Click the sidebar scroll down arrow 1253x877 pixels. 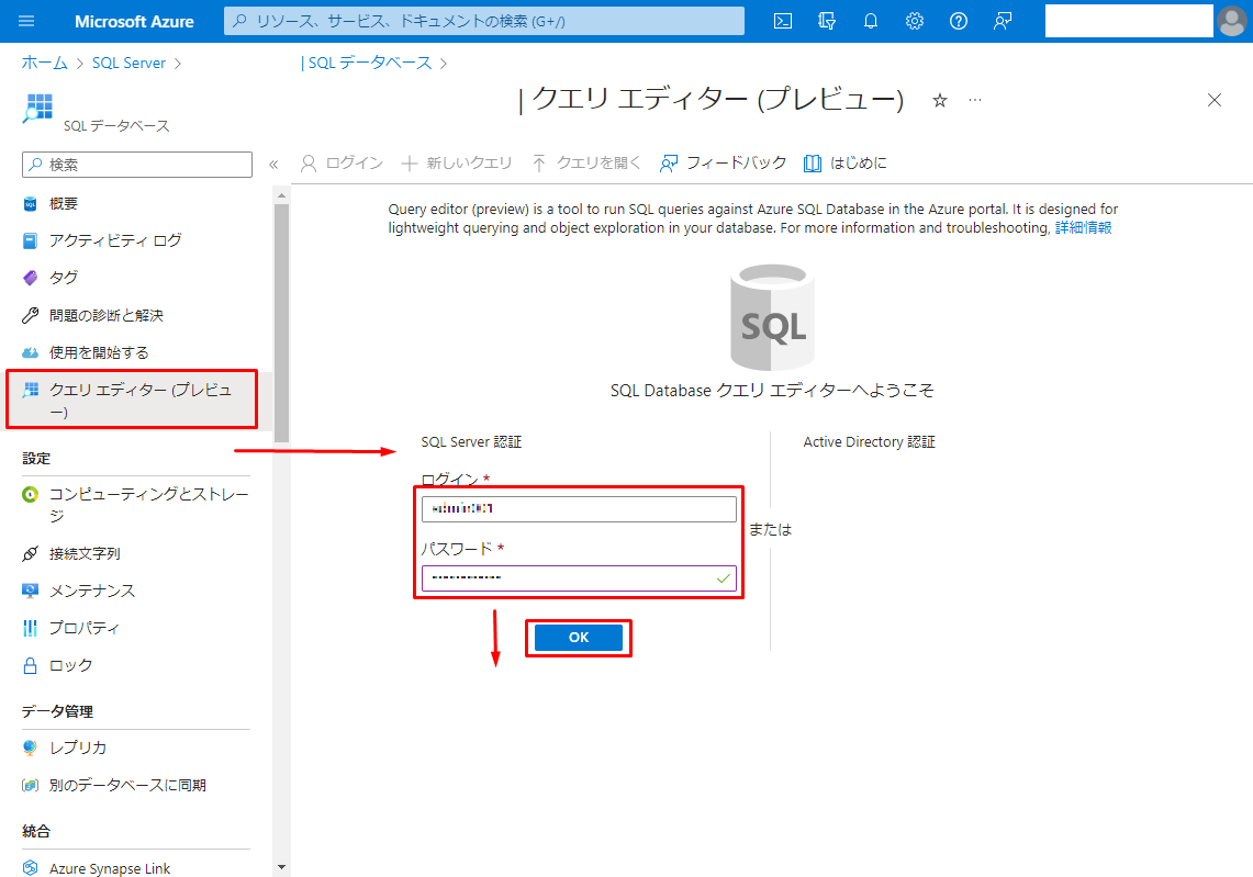[x=281, y=867]
